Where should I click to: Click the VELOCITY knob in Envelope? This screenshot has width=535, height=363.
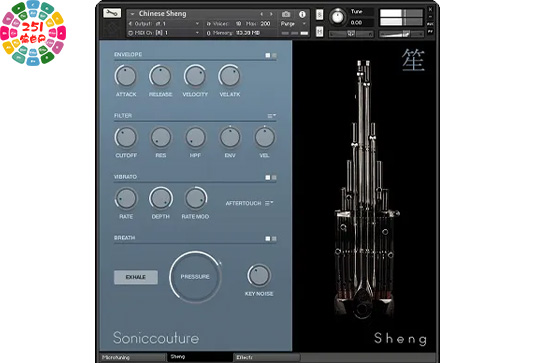(x=195, y=76)
